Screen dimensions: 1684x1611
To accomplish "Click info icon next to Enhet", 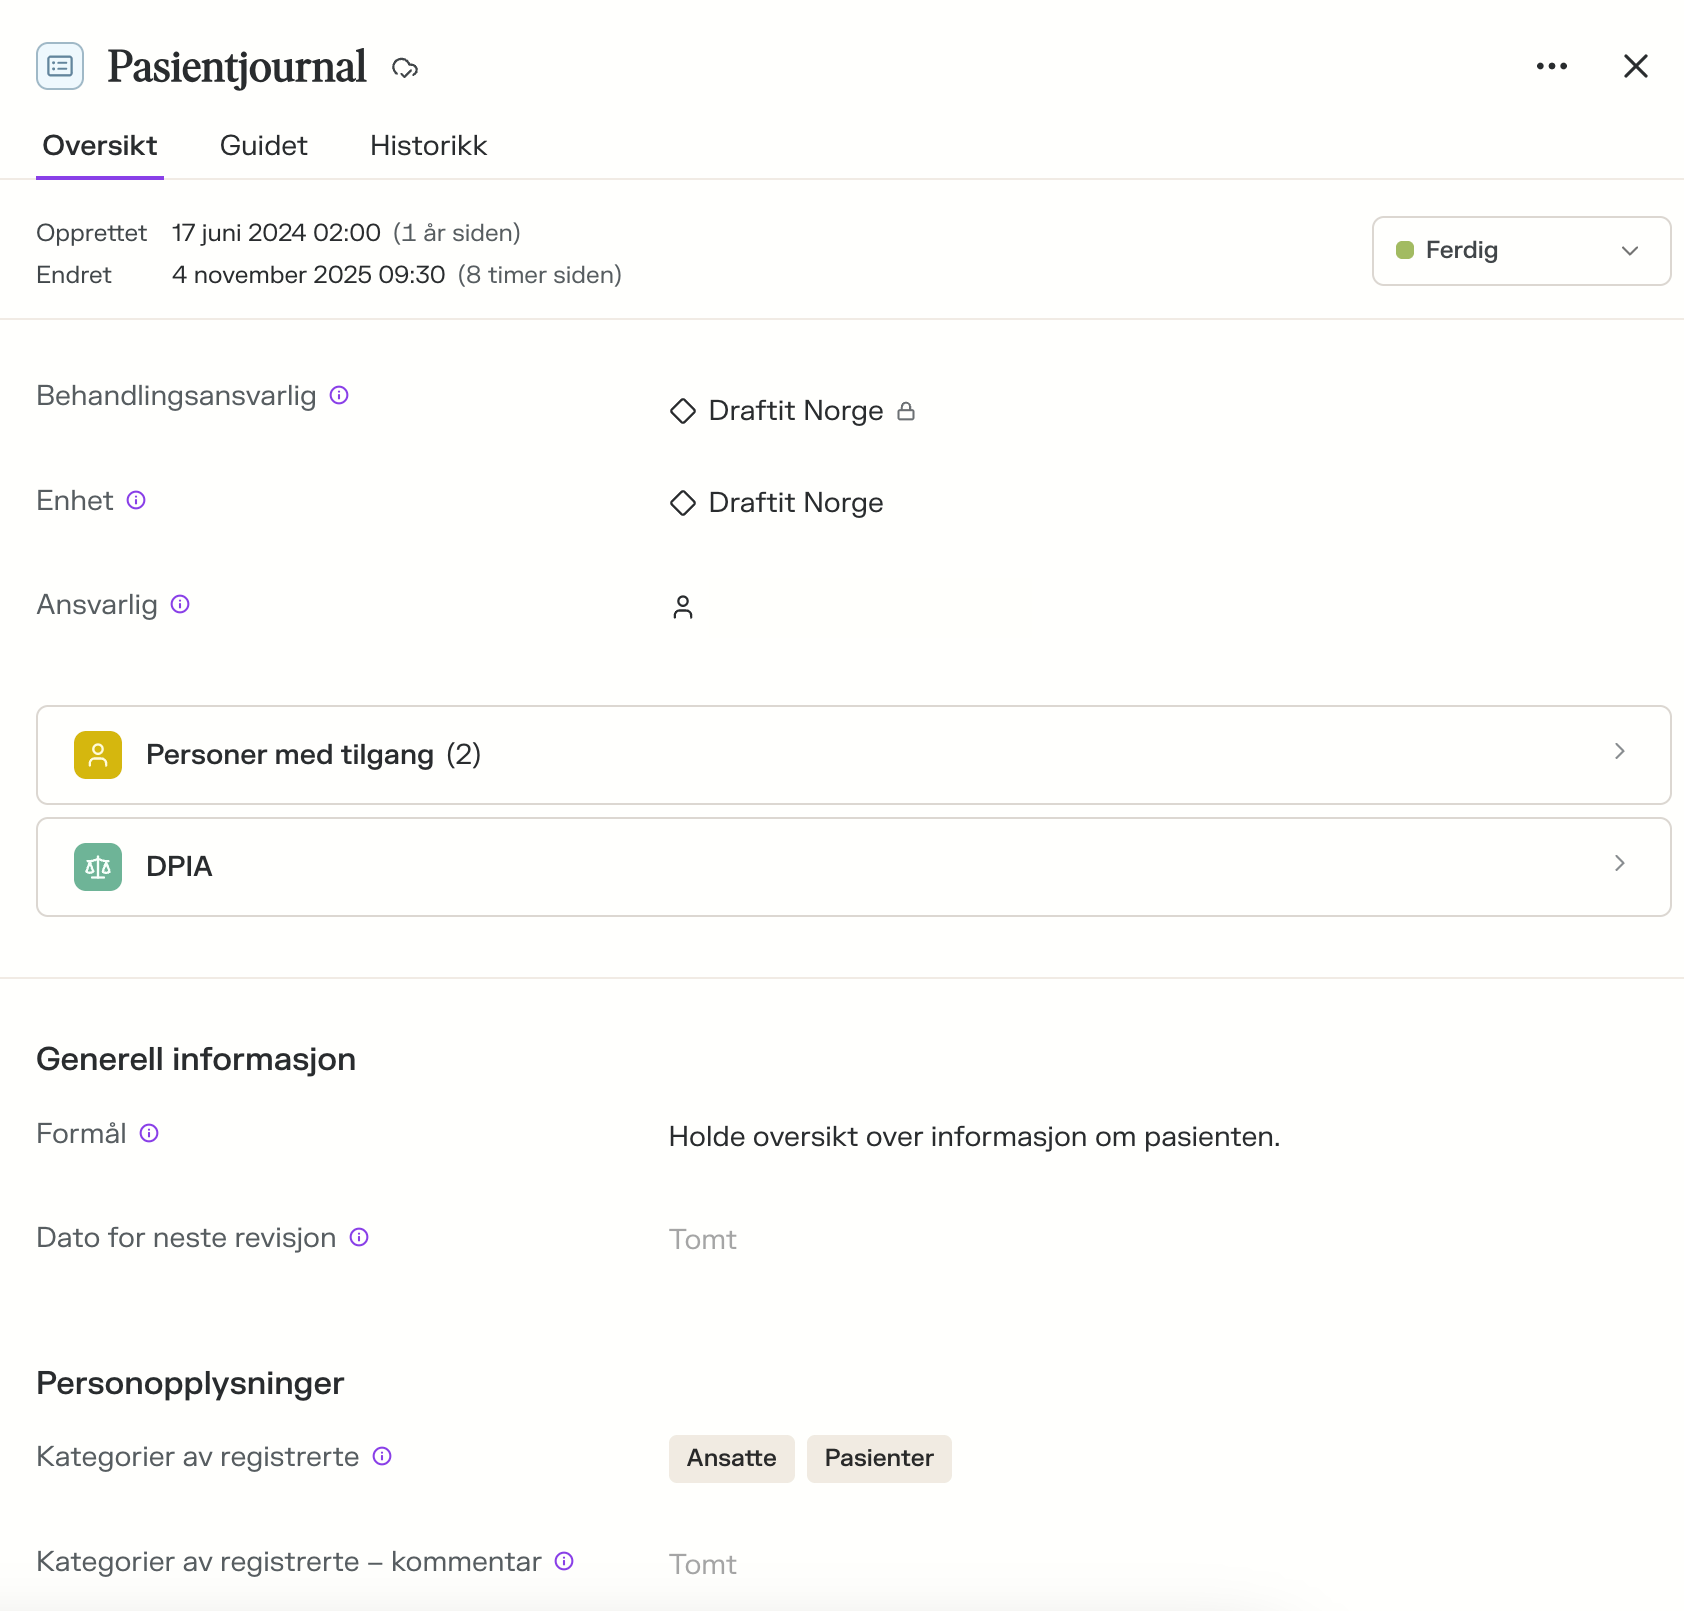I will pyautogui.click(x=136, y=500).
